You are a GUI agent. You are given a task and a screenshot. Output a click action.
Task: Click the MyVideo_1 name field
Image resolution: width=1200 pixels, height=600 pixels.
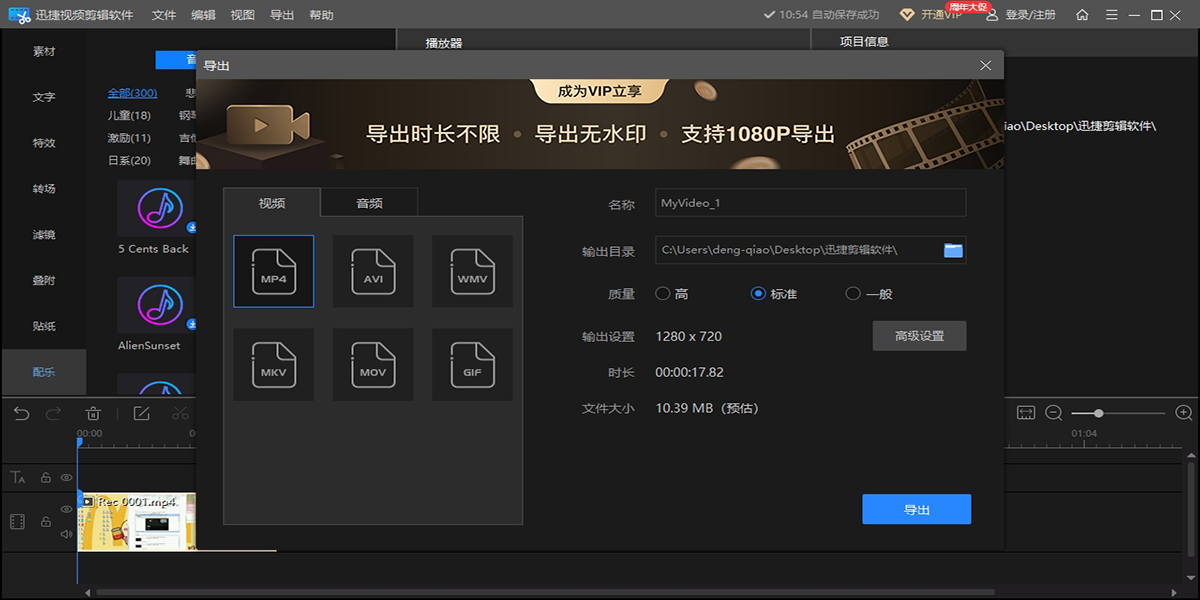(810, 203)
